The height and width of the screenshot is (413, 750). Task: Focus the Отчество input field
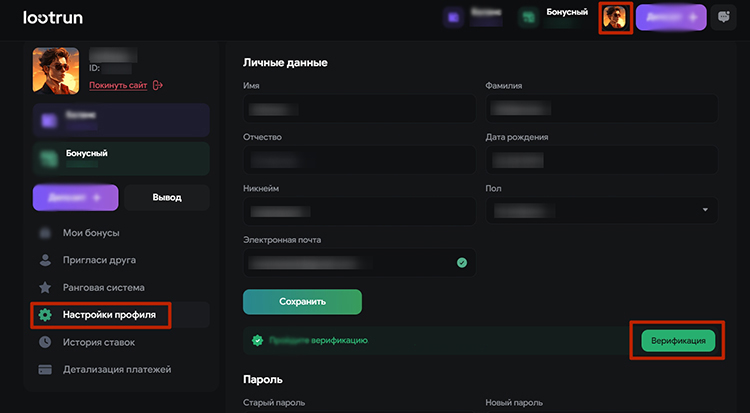coord(359,160)
